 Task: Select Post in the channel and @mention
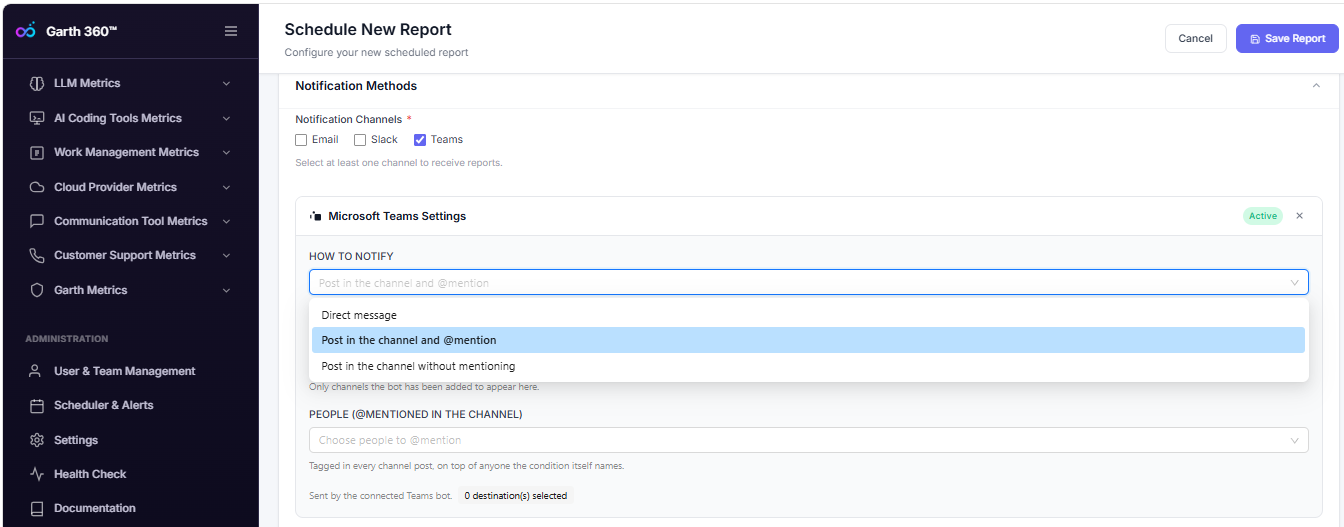click(x=808, y=340)
